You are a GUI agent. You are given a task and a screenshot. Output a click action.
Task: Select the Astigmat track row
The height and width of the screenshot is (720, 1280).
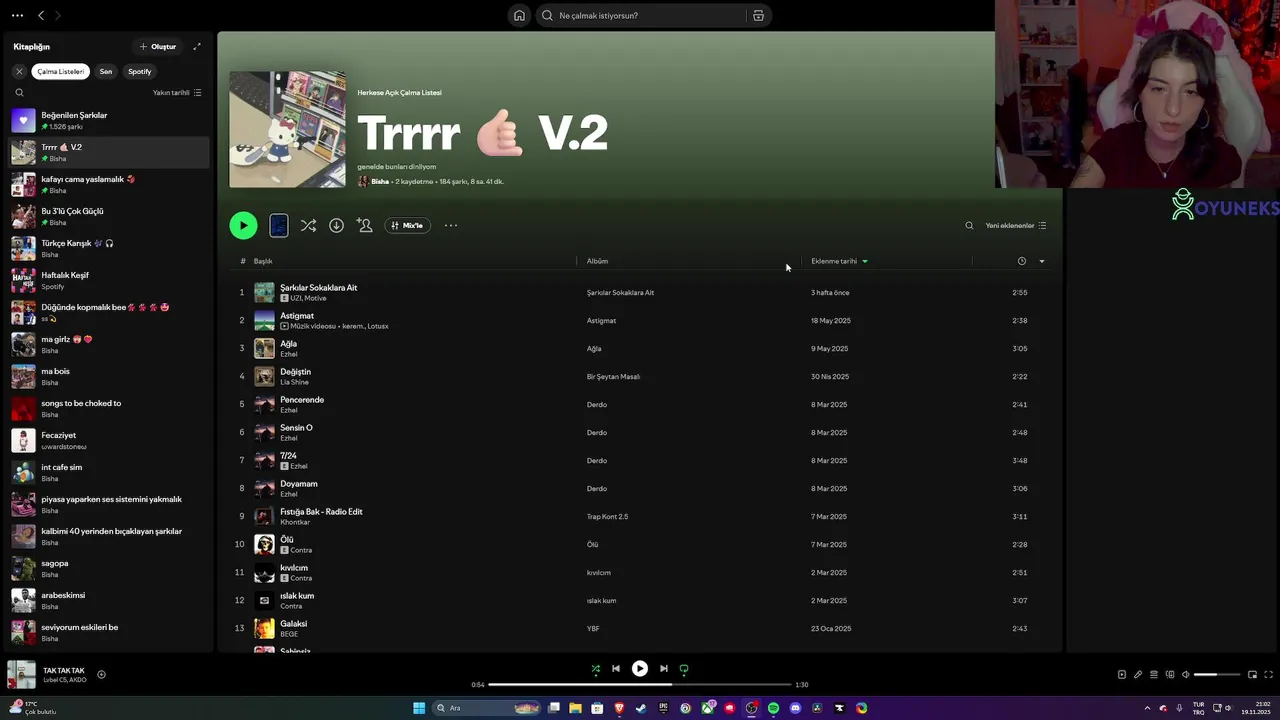(640, 320)
